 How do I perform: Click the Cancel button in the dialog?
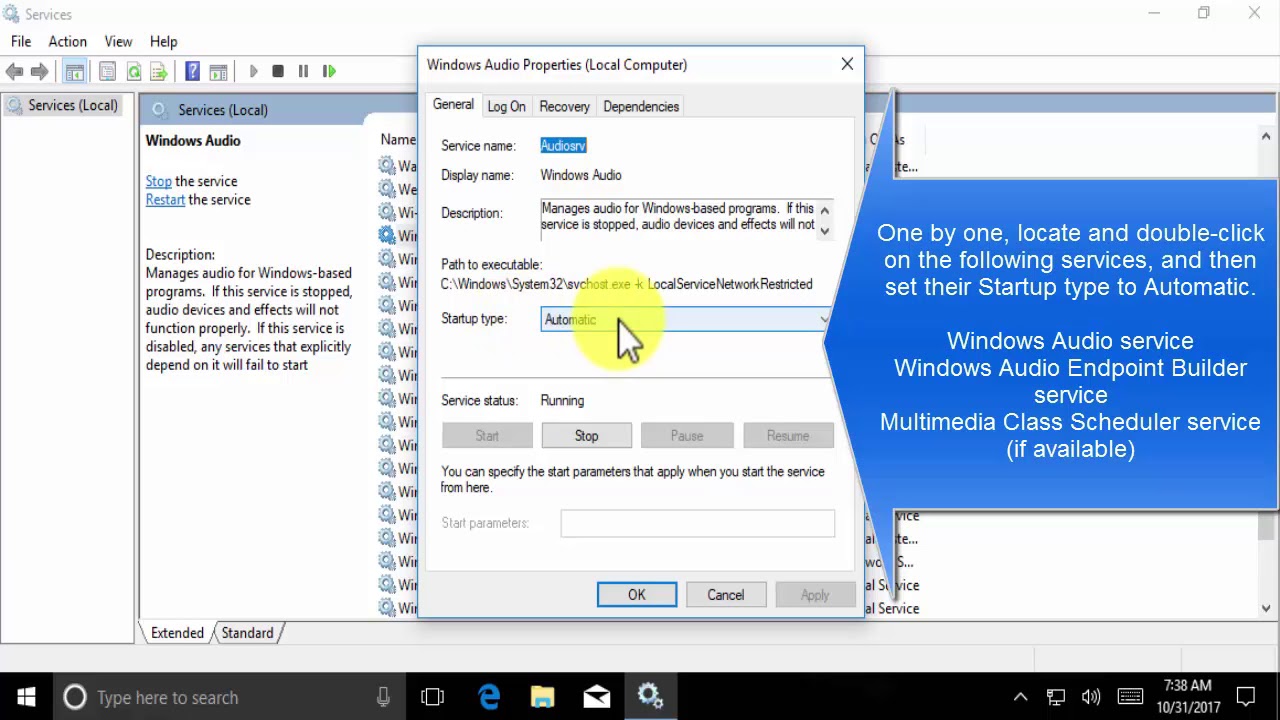tap(726, 595)
